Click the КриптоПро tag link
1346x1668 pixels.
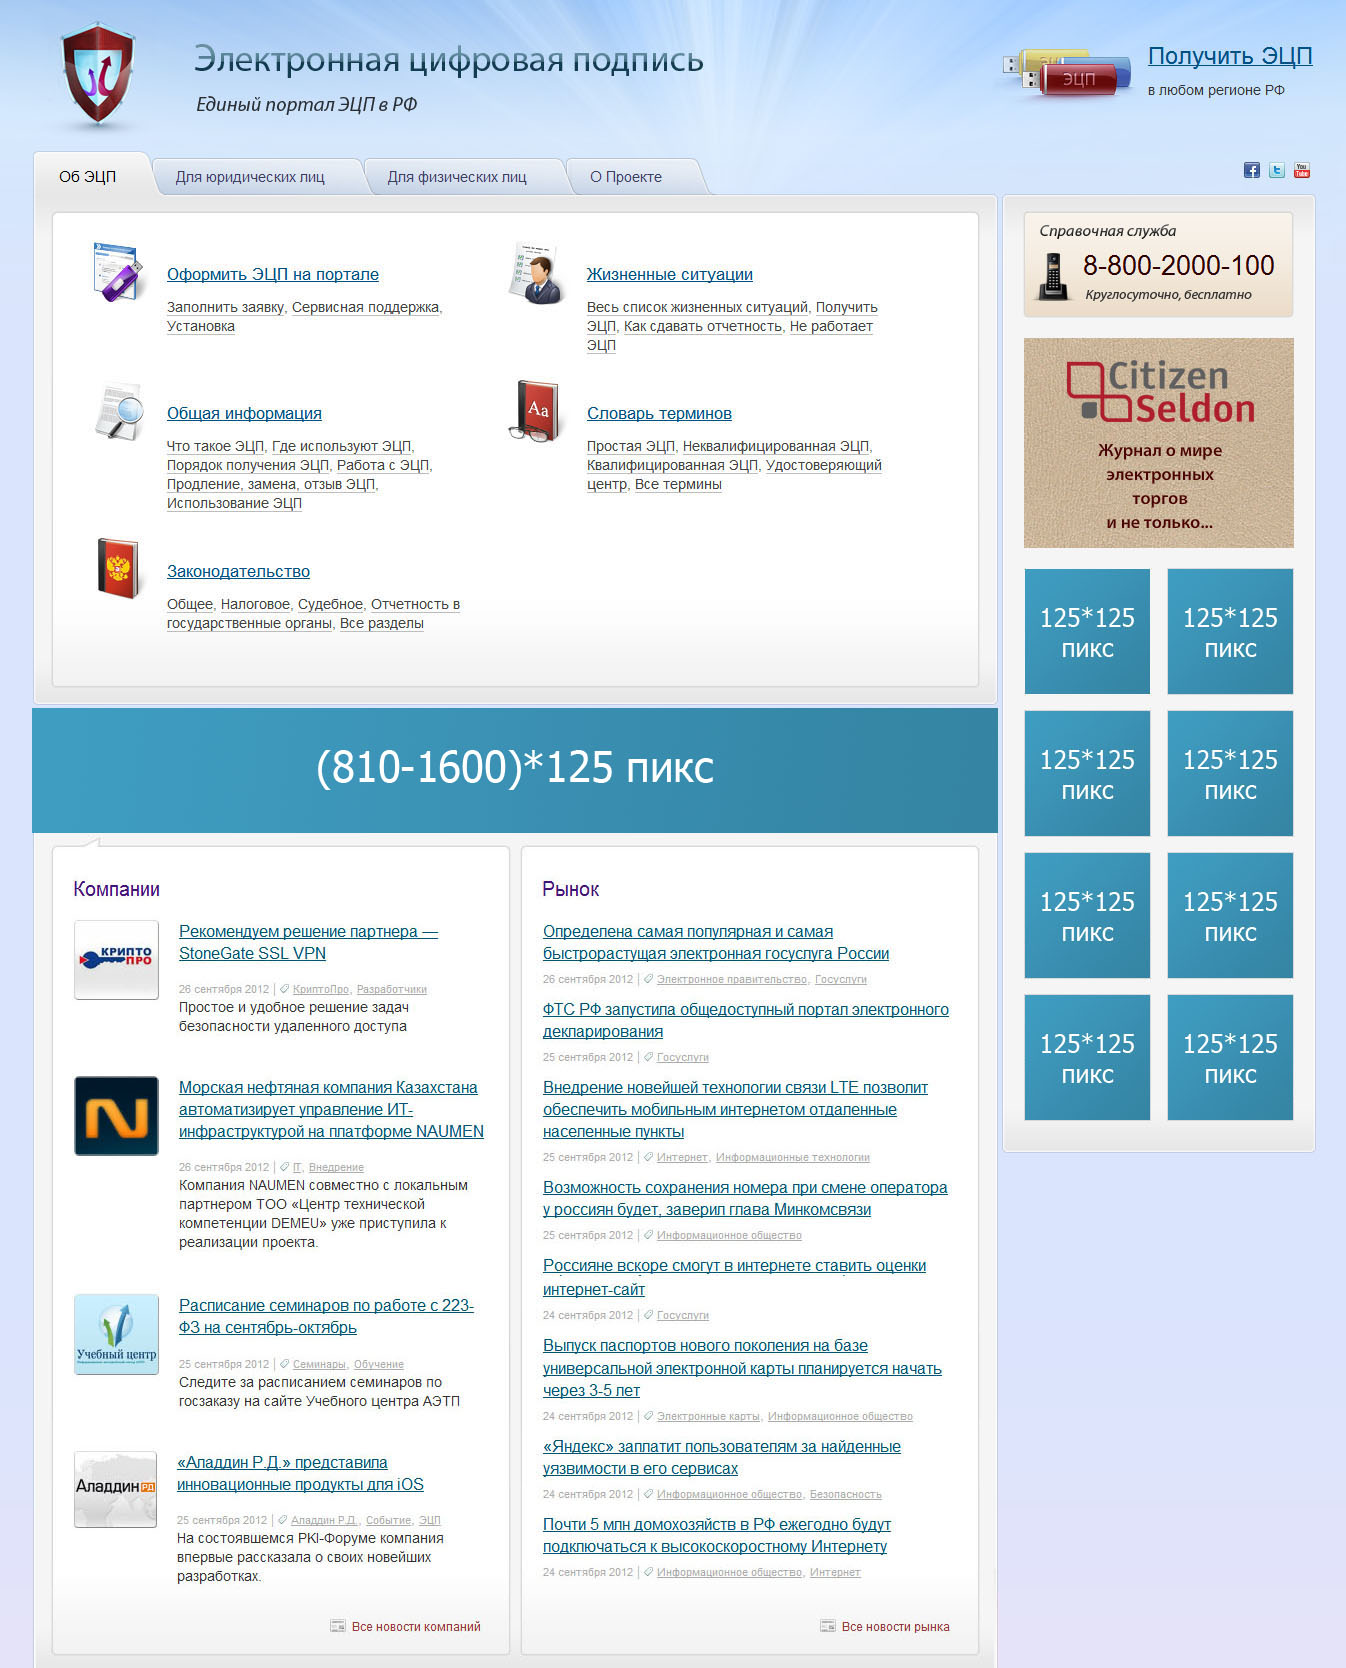(321, 989)
